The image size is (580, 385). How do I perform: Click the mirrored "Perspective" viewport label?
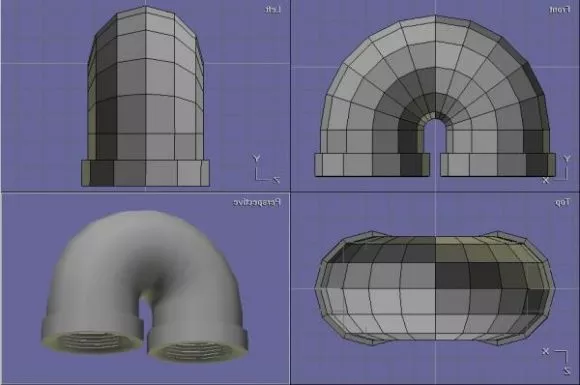[257, 203]
